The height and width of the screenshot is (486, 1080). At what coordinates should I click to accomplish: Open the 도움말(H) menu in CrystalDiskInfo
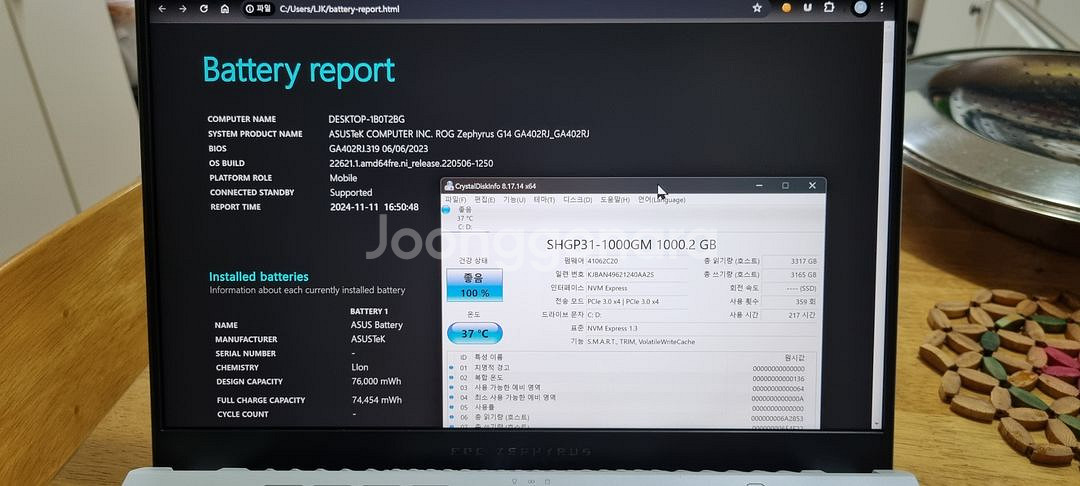(614, 200)
